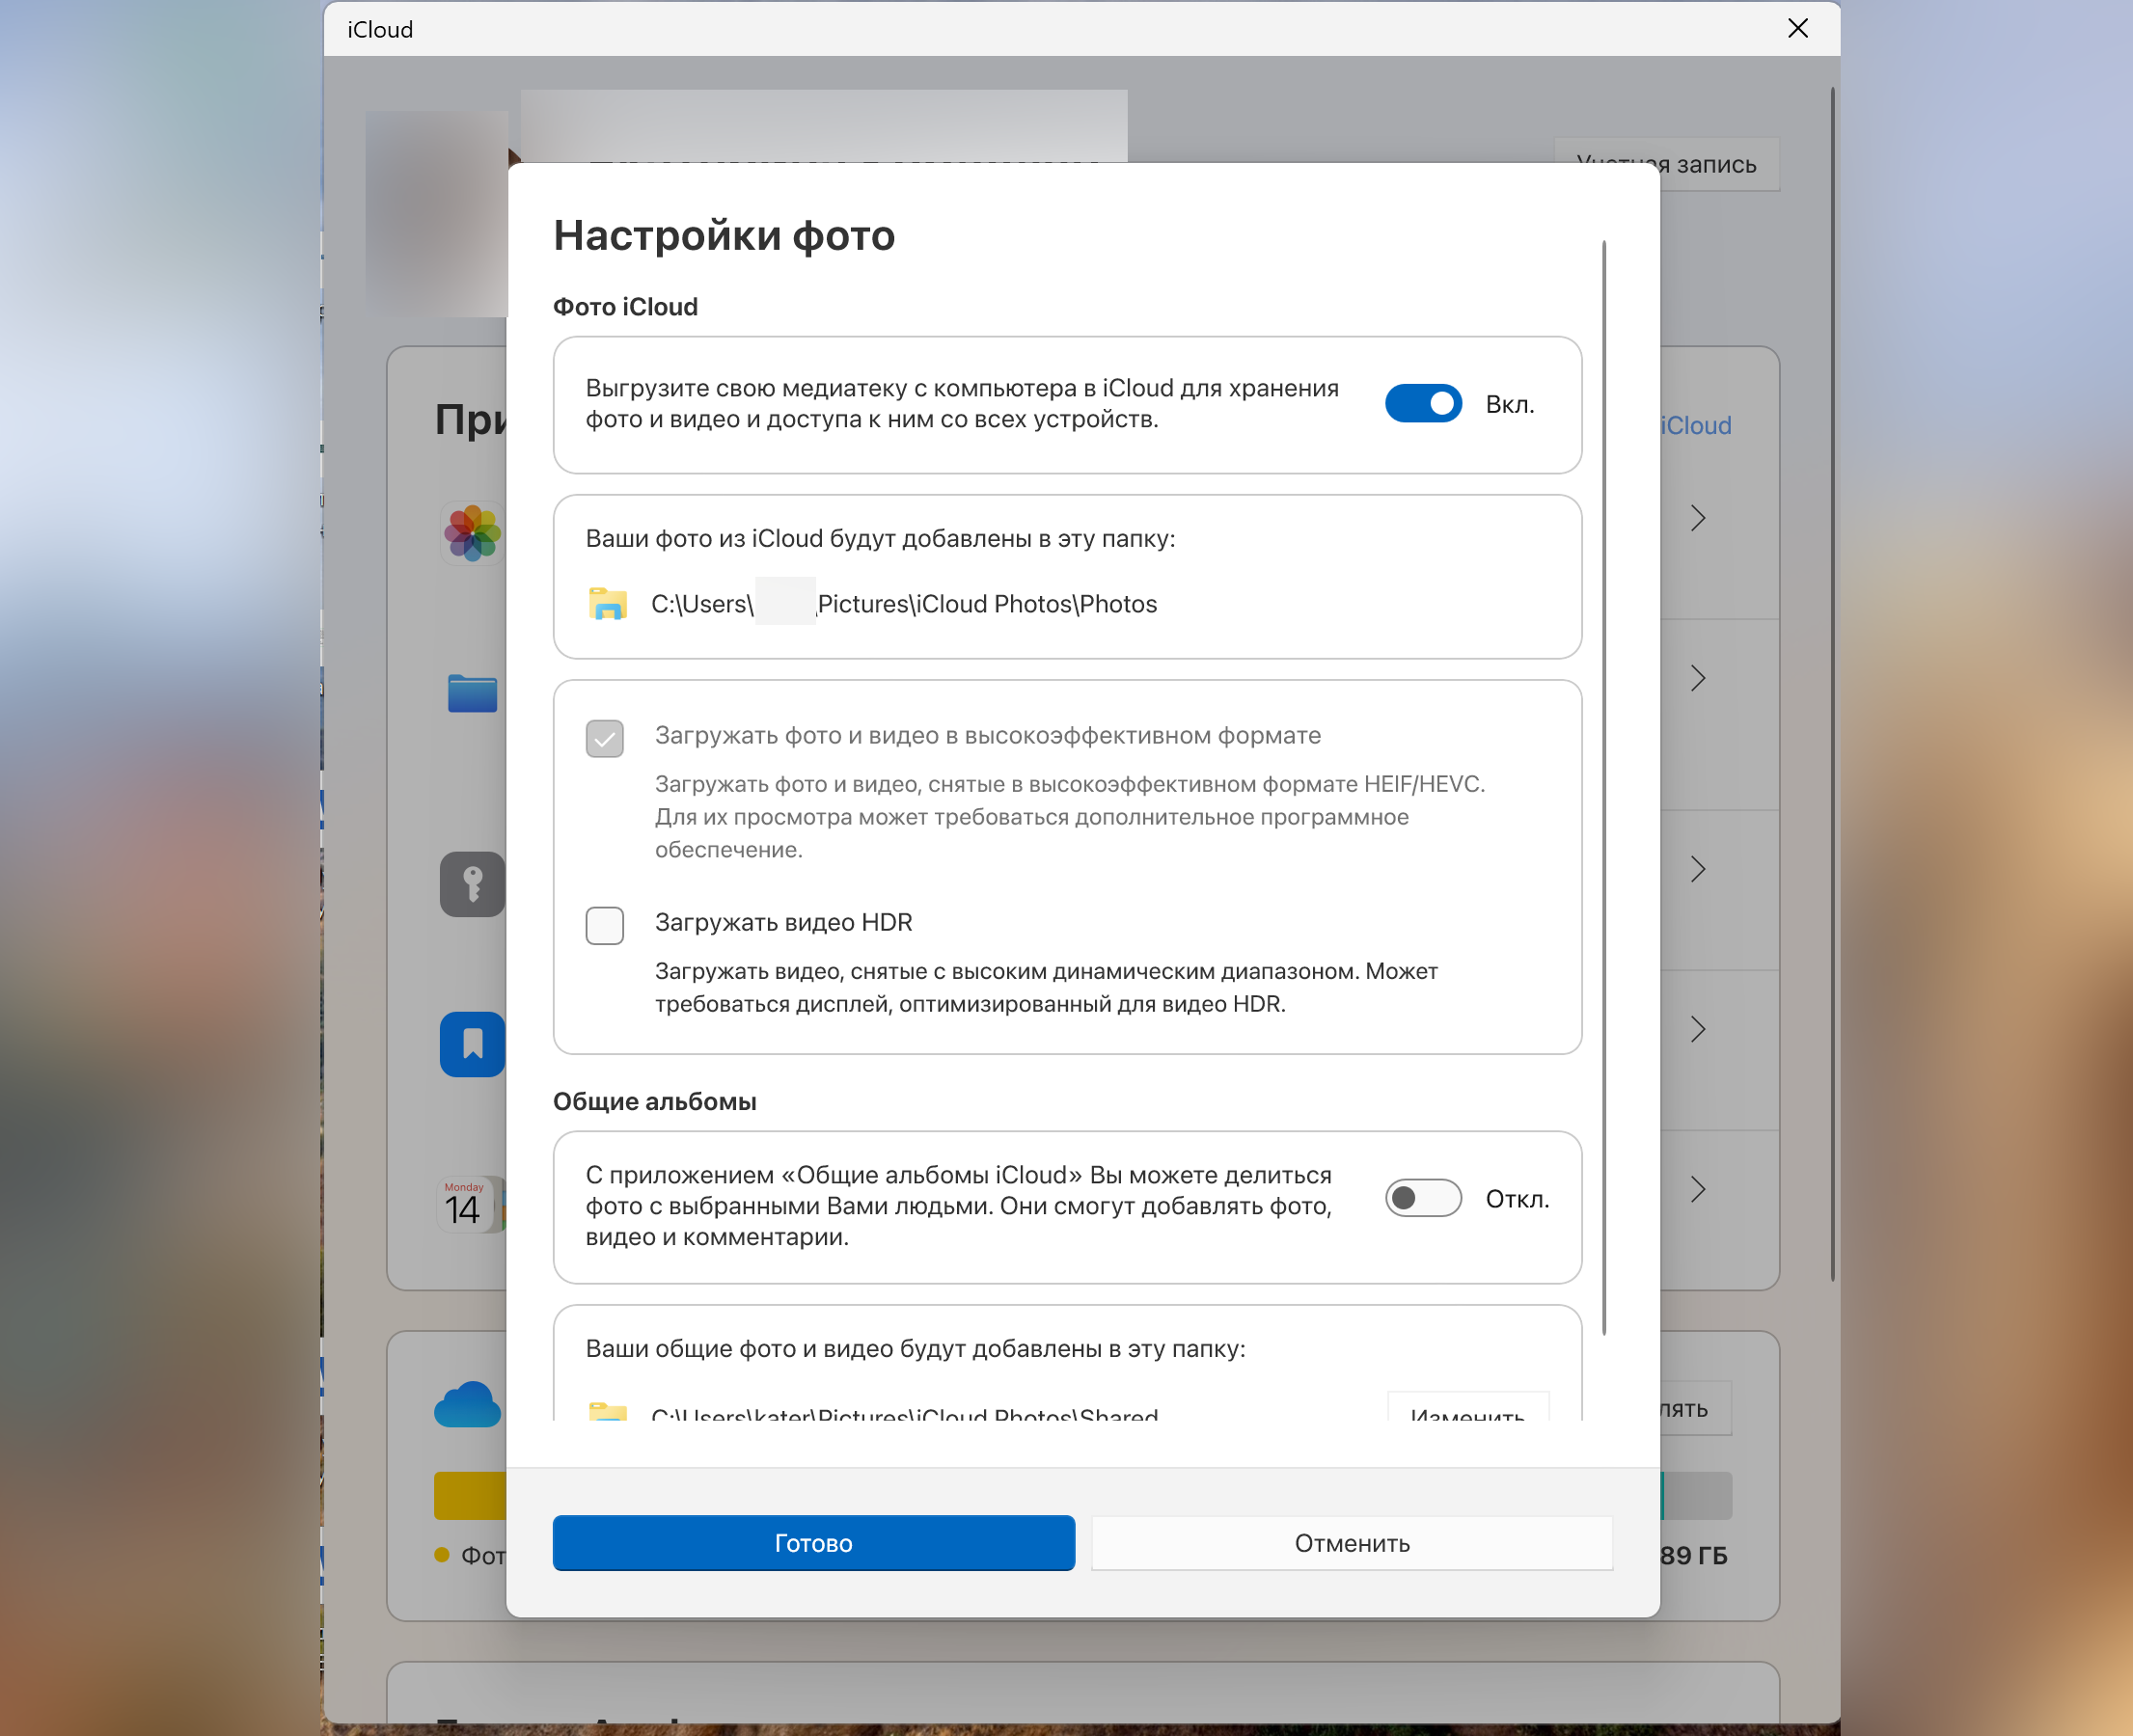Click the 'Готово' button
Screen dimensions: 2133x1736
813,1543
